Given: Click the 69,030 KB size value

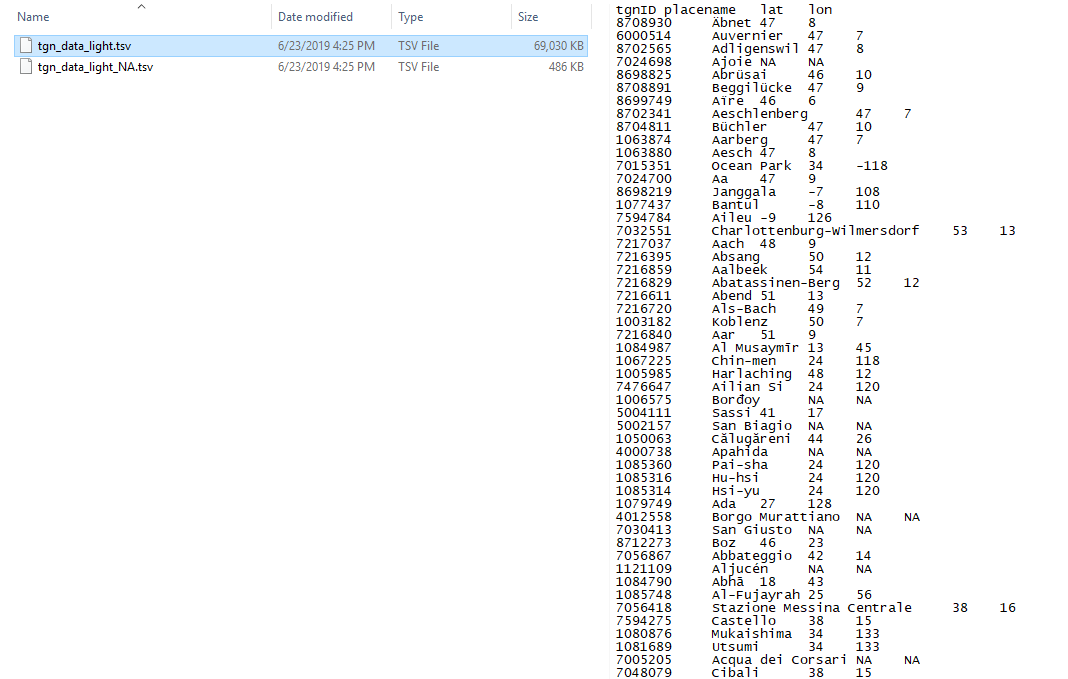Looking at the screenshot, I should (559, 46).
